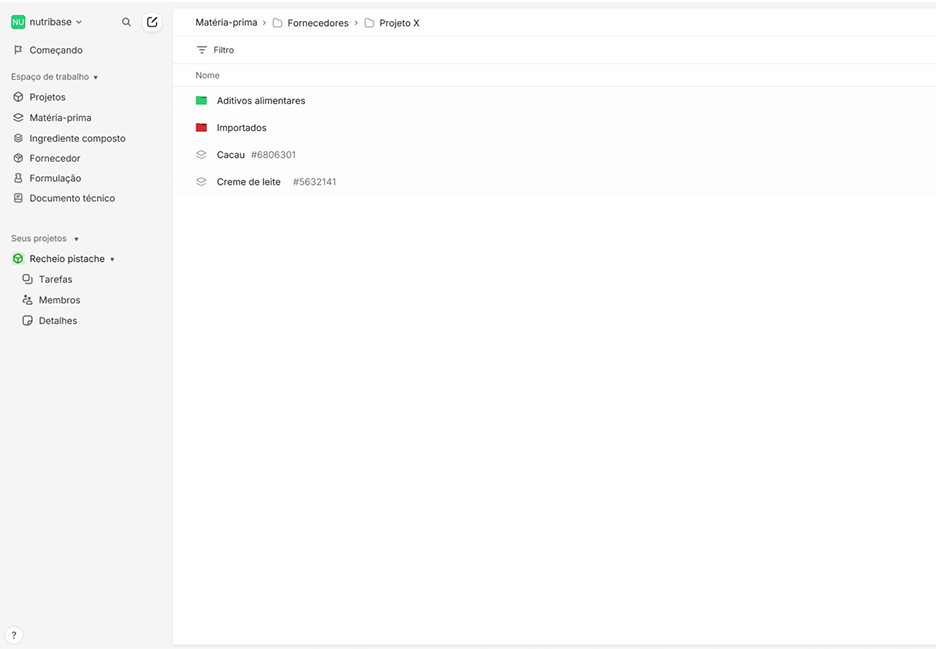Open the help question mark button
The height and width of the screenshot is (649, 936).
coord(14,635)
